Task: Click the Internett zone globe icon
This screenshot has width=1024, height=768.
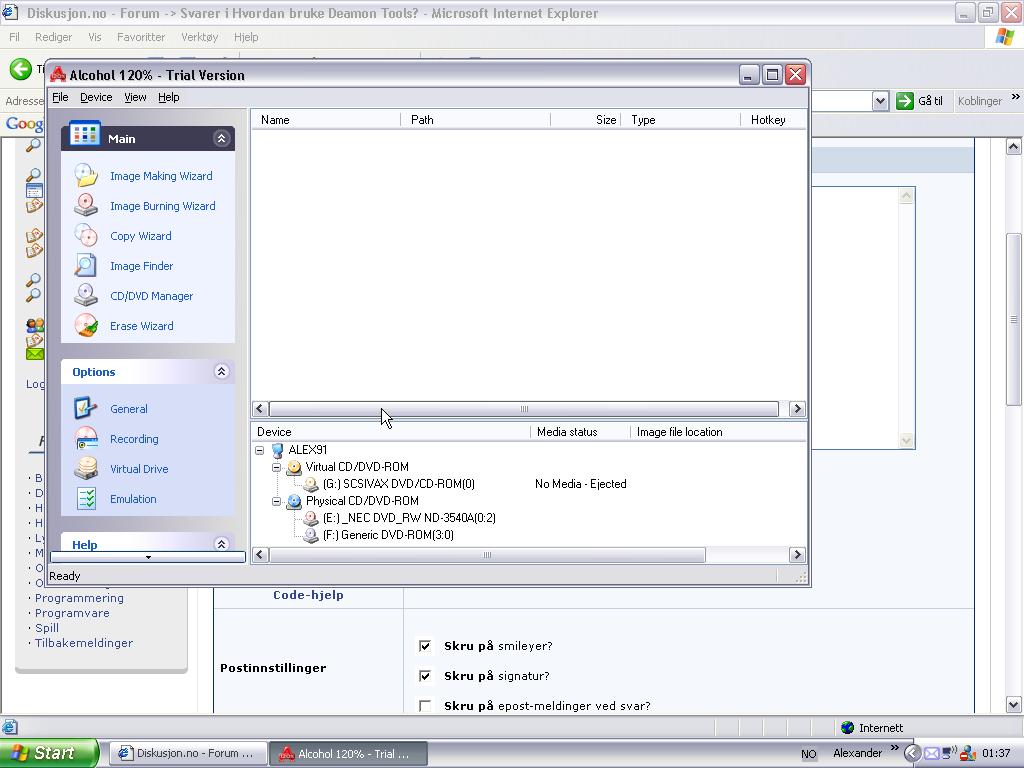Action: [x=848, y=728]
